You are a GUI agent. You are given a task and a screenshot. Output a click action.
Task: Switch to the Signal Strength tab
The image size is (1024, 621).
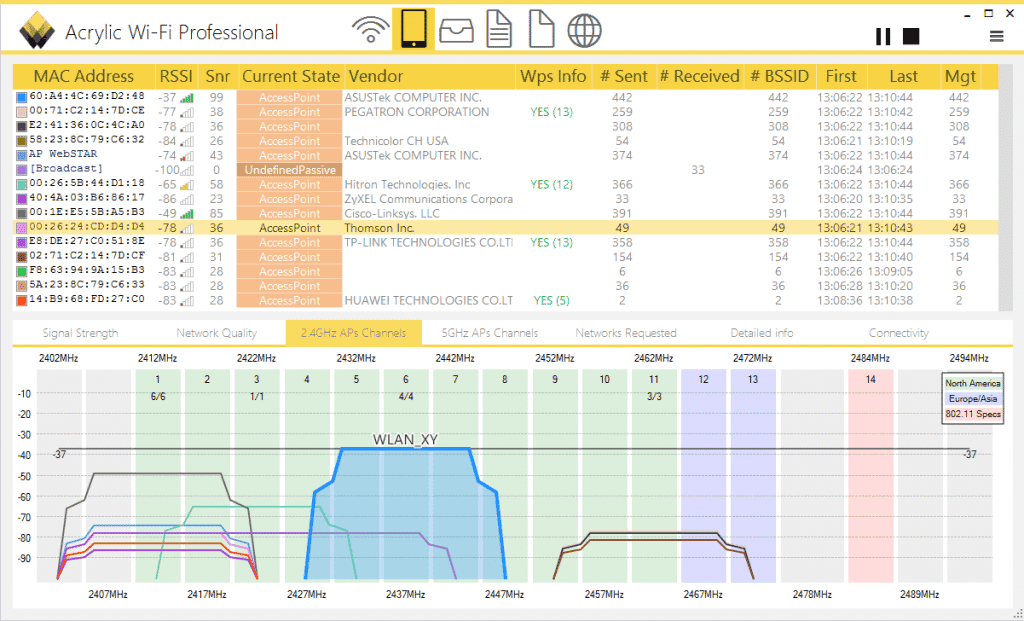pyautogui.click(x=80, y=332)
